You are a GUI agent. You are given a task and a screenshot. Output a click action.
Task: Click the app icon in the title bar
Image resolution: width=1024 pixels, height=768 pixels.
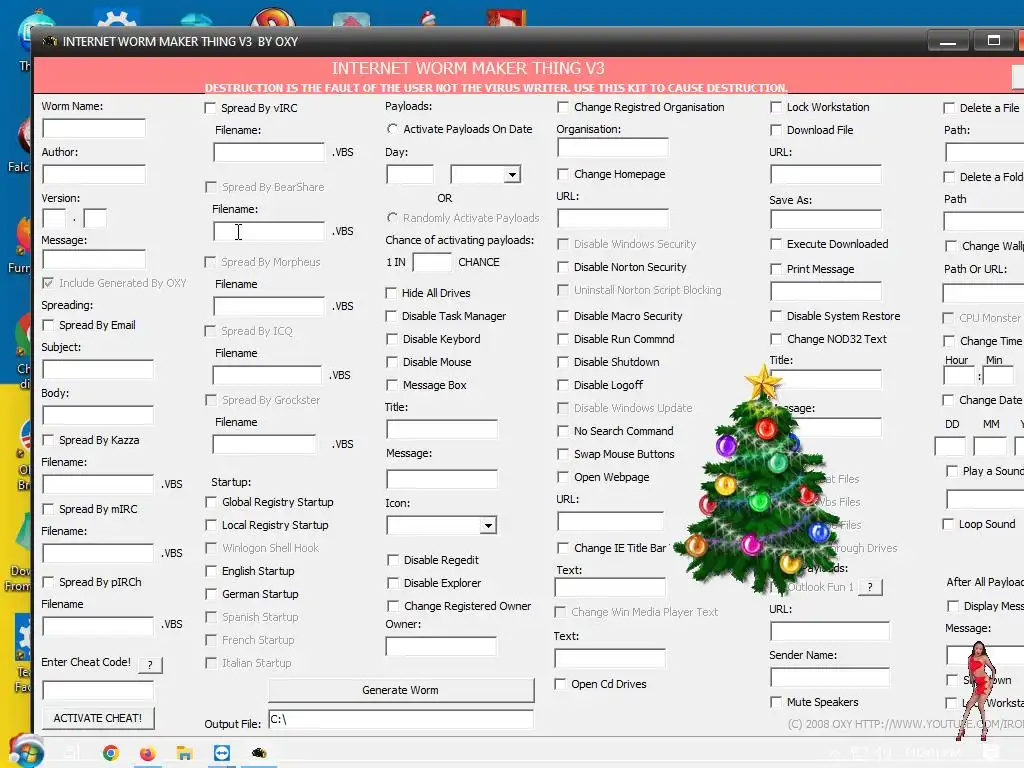coord(50,41)
